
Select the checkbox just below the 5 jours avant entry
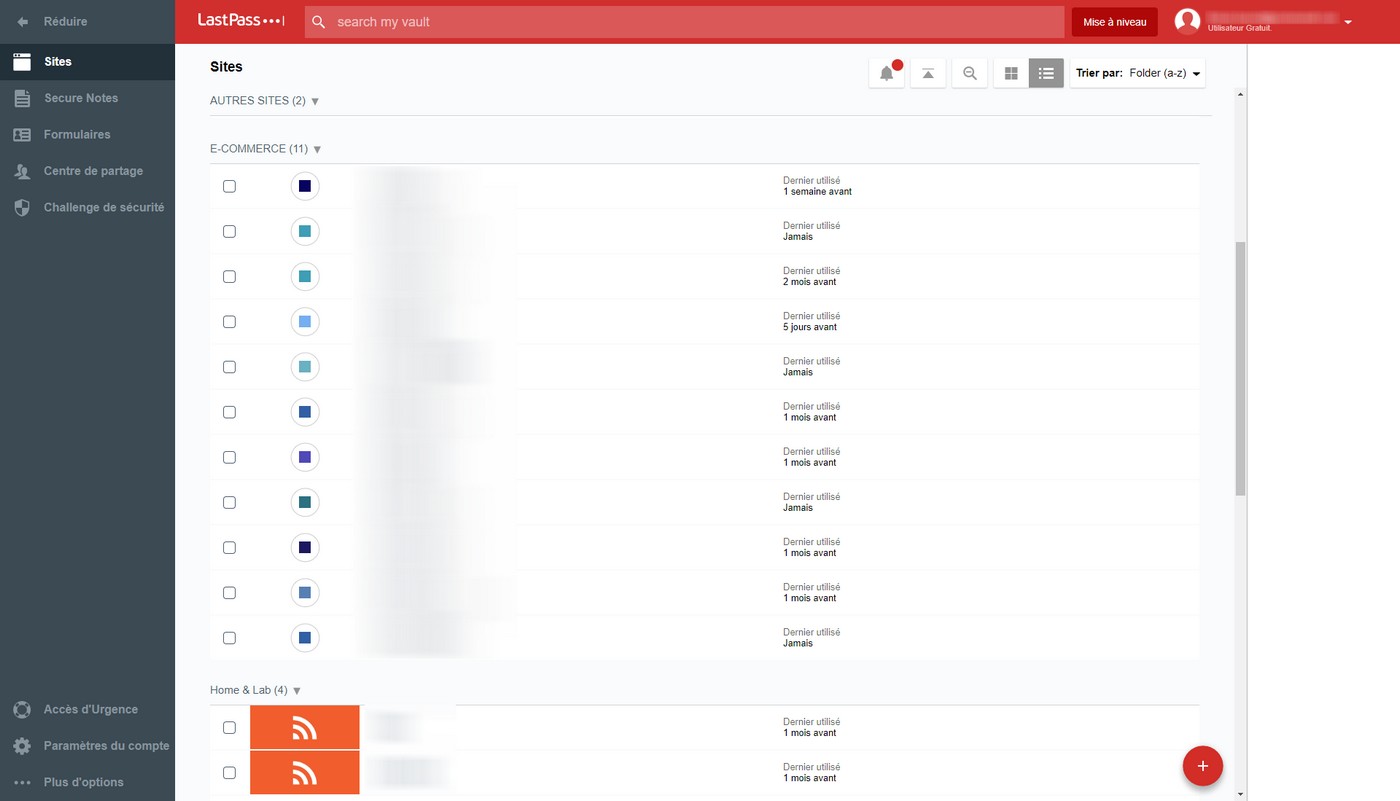[x=229, y=367]
